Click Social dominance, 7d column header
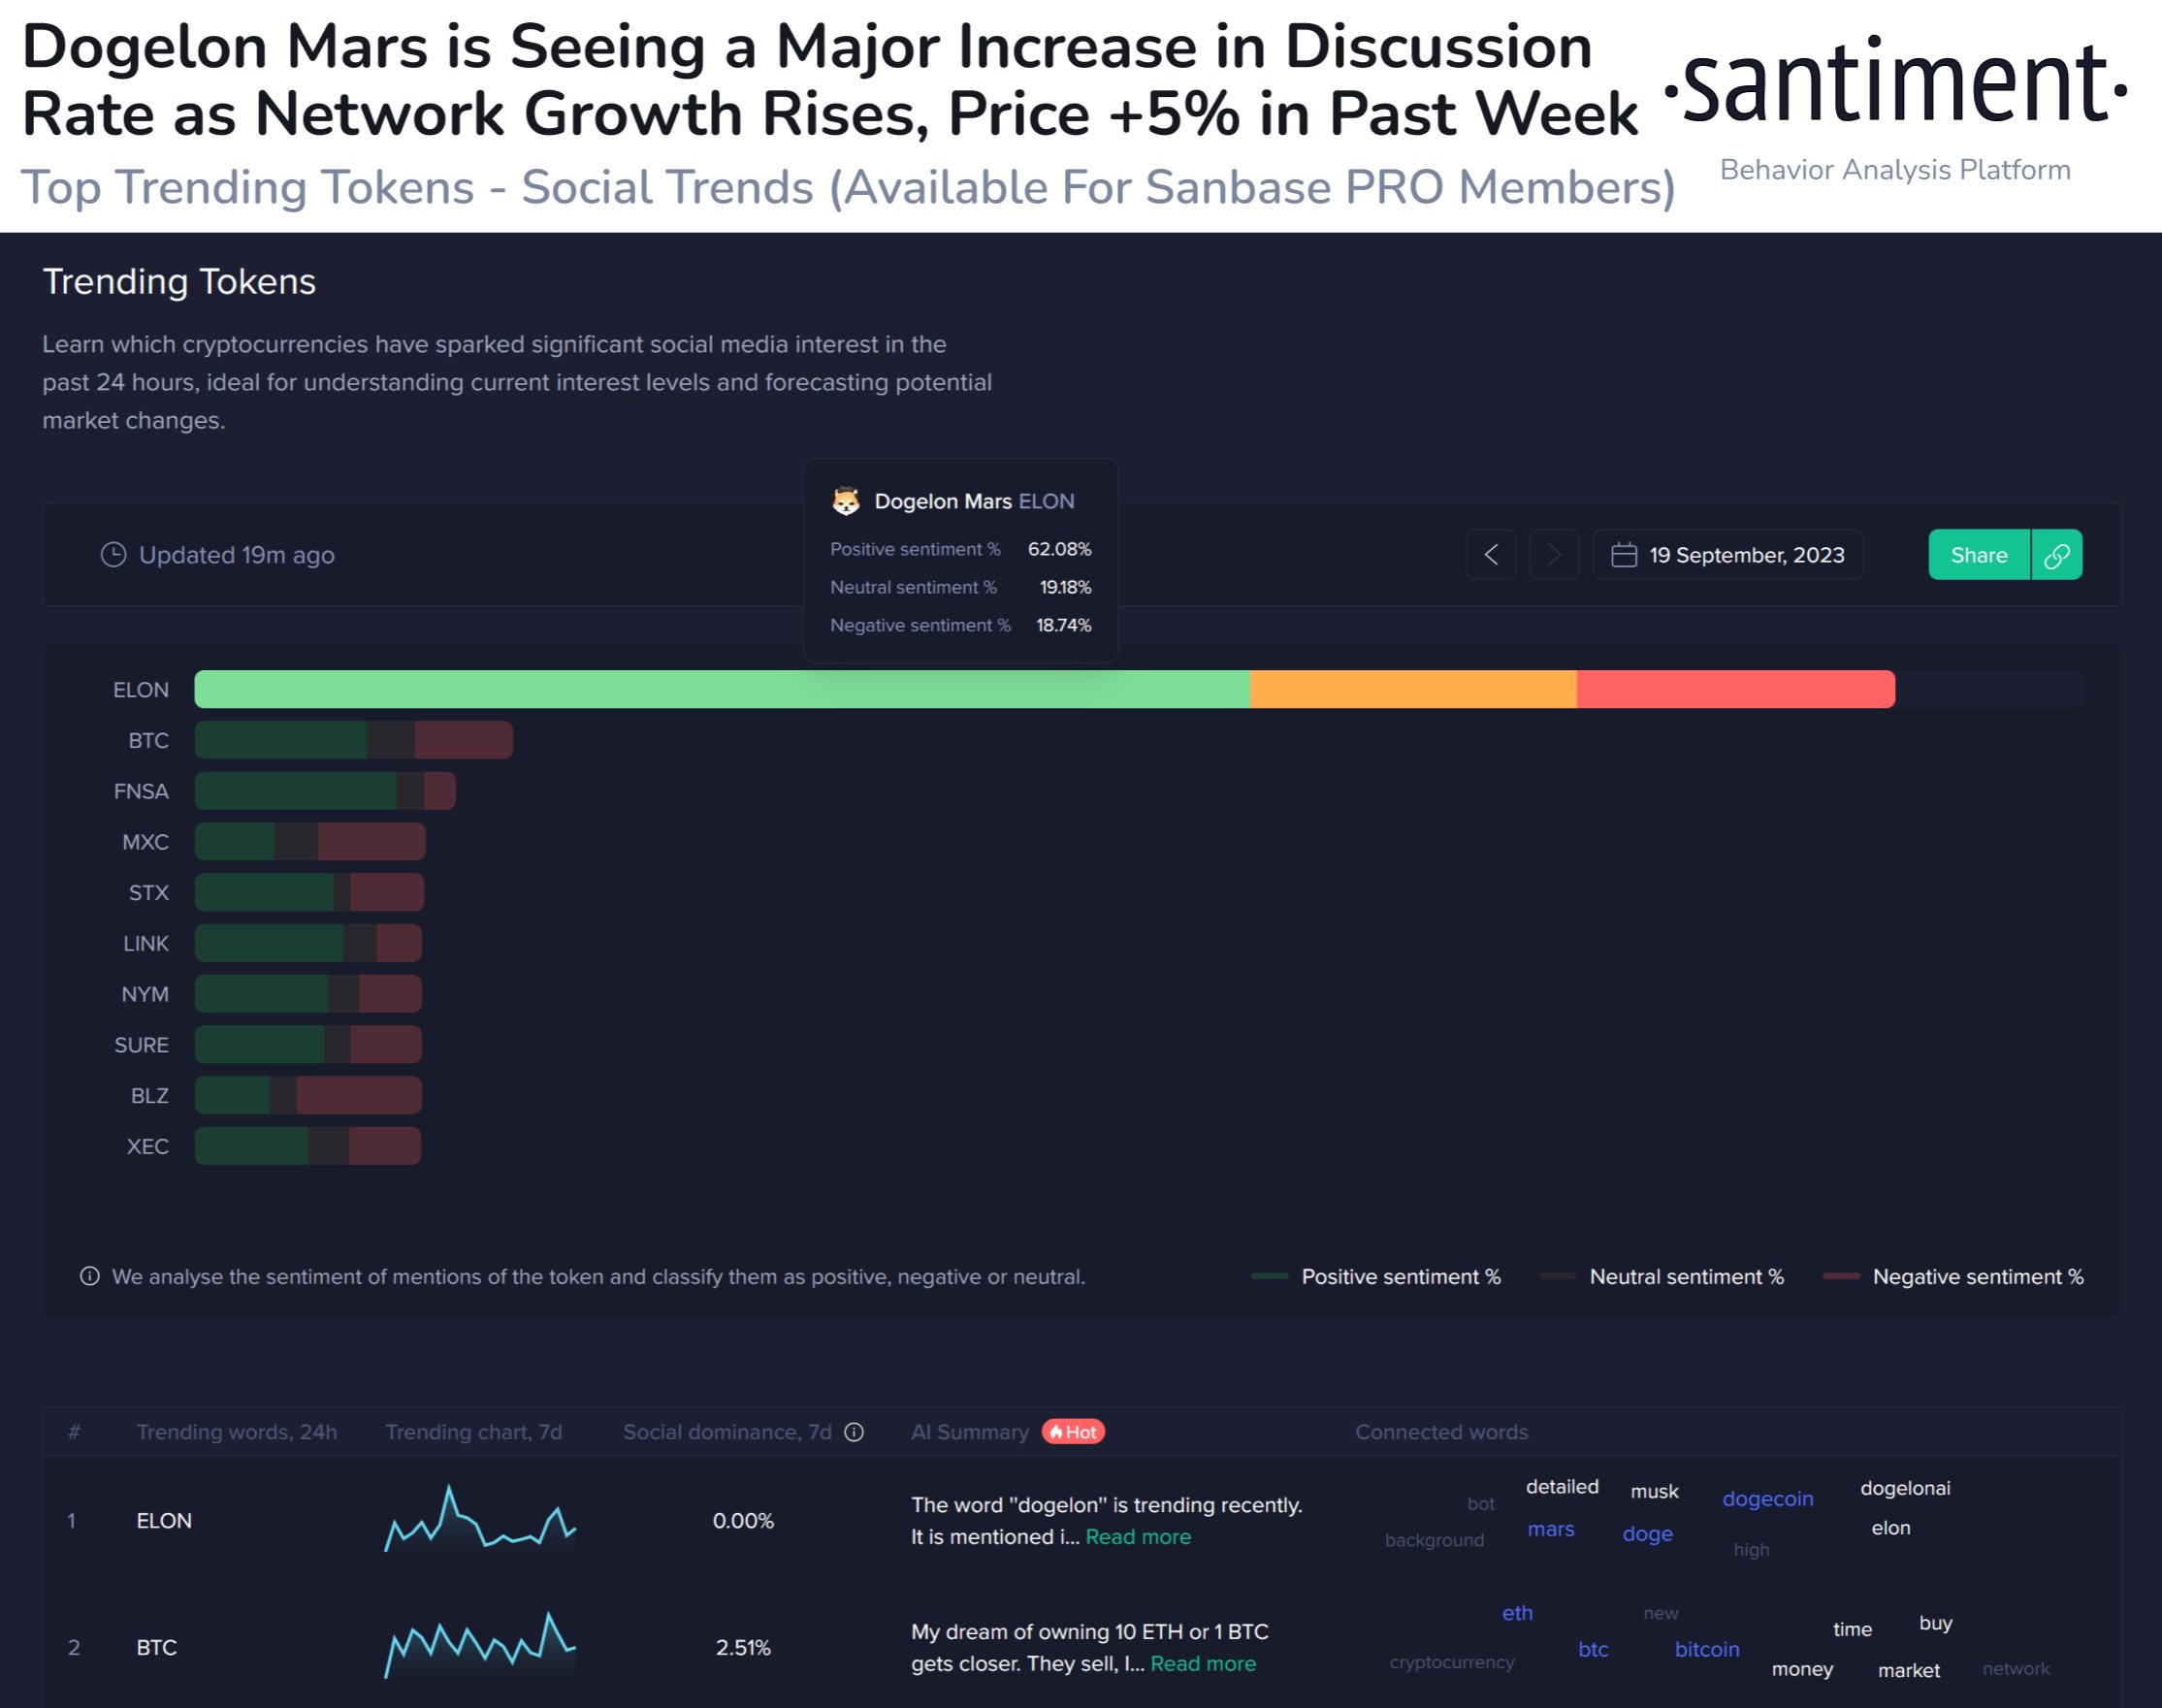This screenshot has width=2162, height=1708. pos(727,1432)
